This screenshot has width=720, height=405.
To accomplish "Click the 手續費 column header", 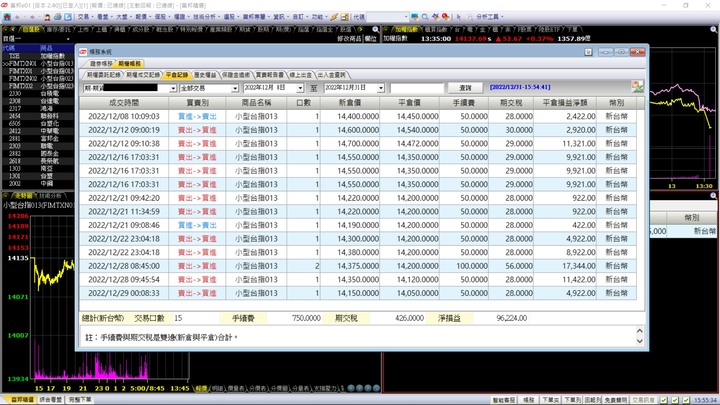I will point(464,103).
